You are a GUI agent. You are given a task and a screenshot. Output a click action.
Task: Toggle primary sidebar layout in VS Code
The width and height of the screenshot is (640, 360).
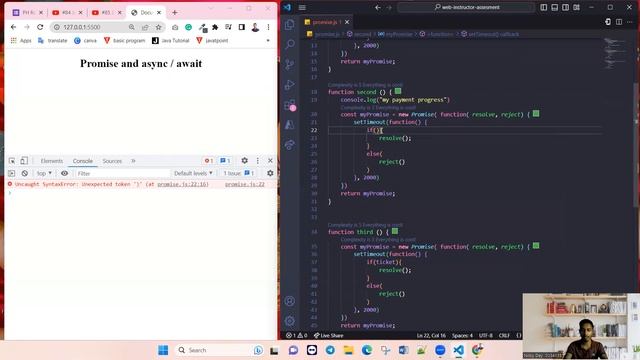point(544,7)
